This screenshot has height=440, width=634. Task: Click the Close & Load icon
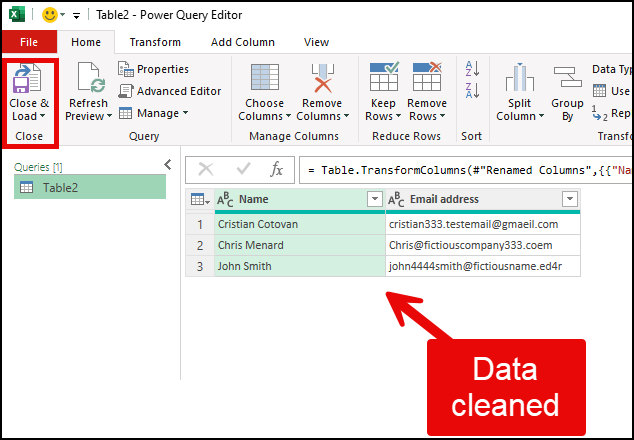click(27, 78)
